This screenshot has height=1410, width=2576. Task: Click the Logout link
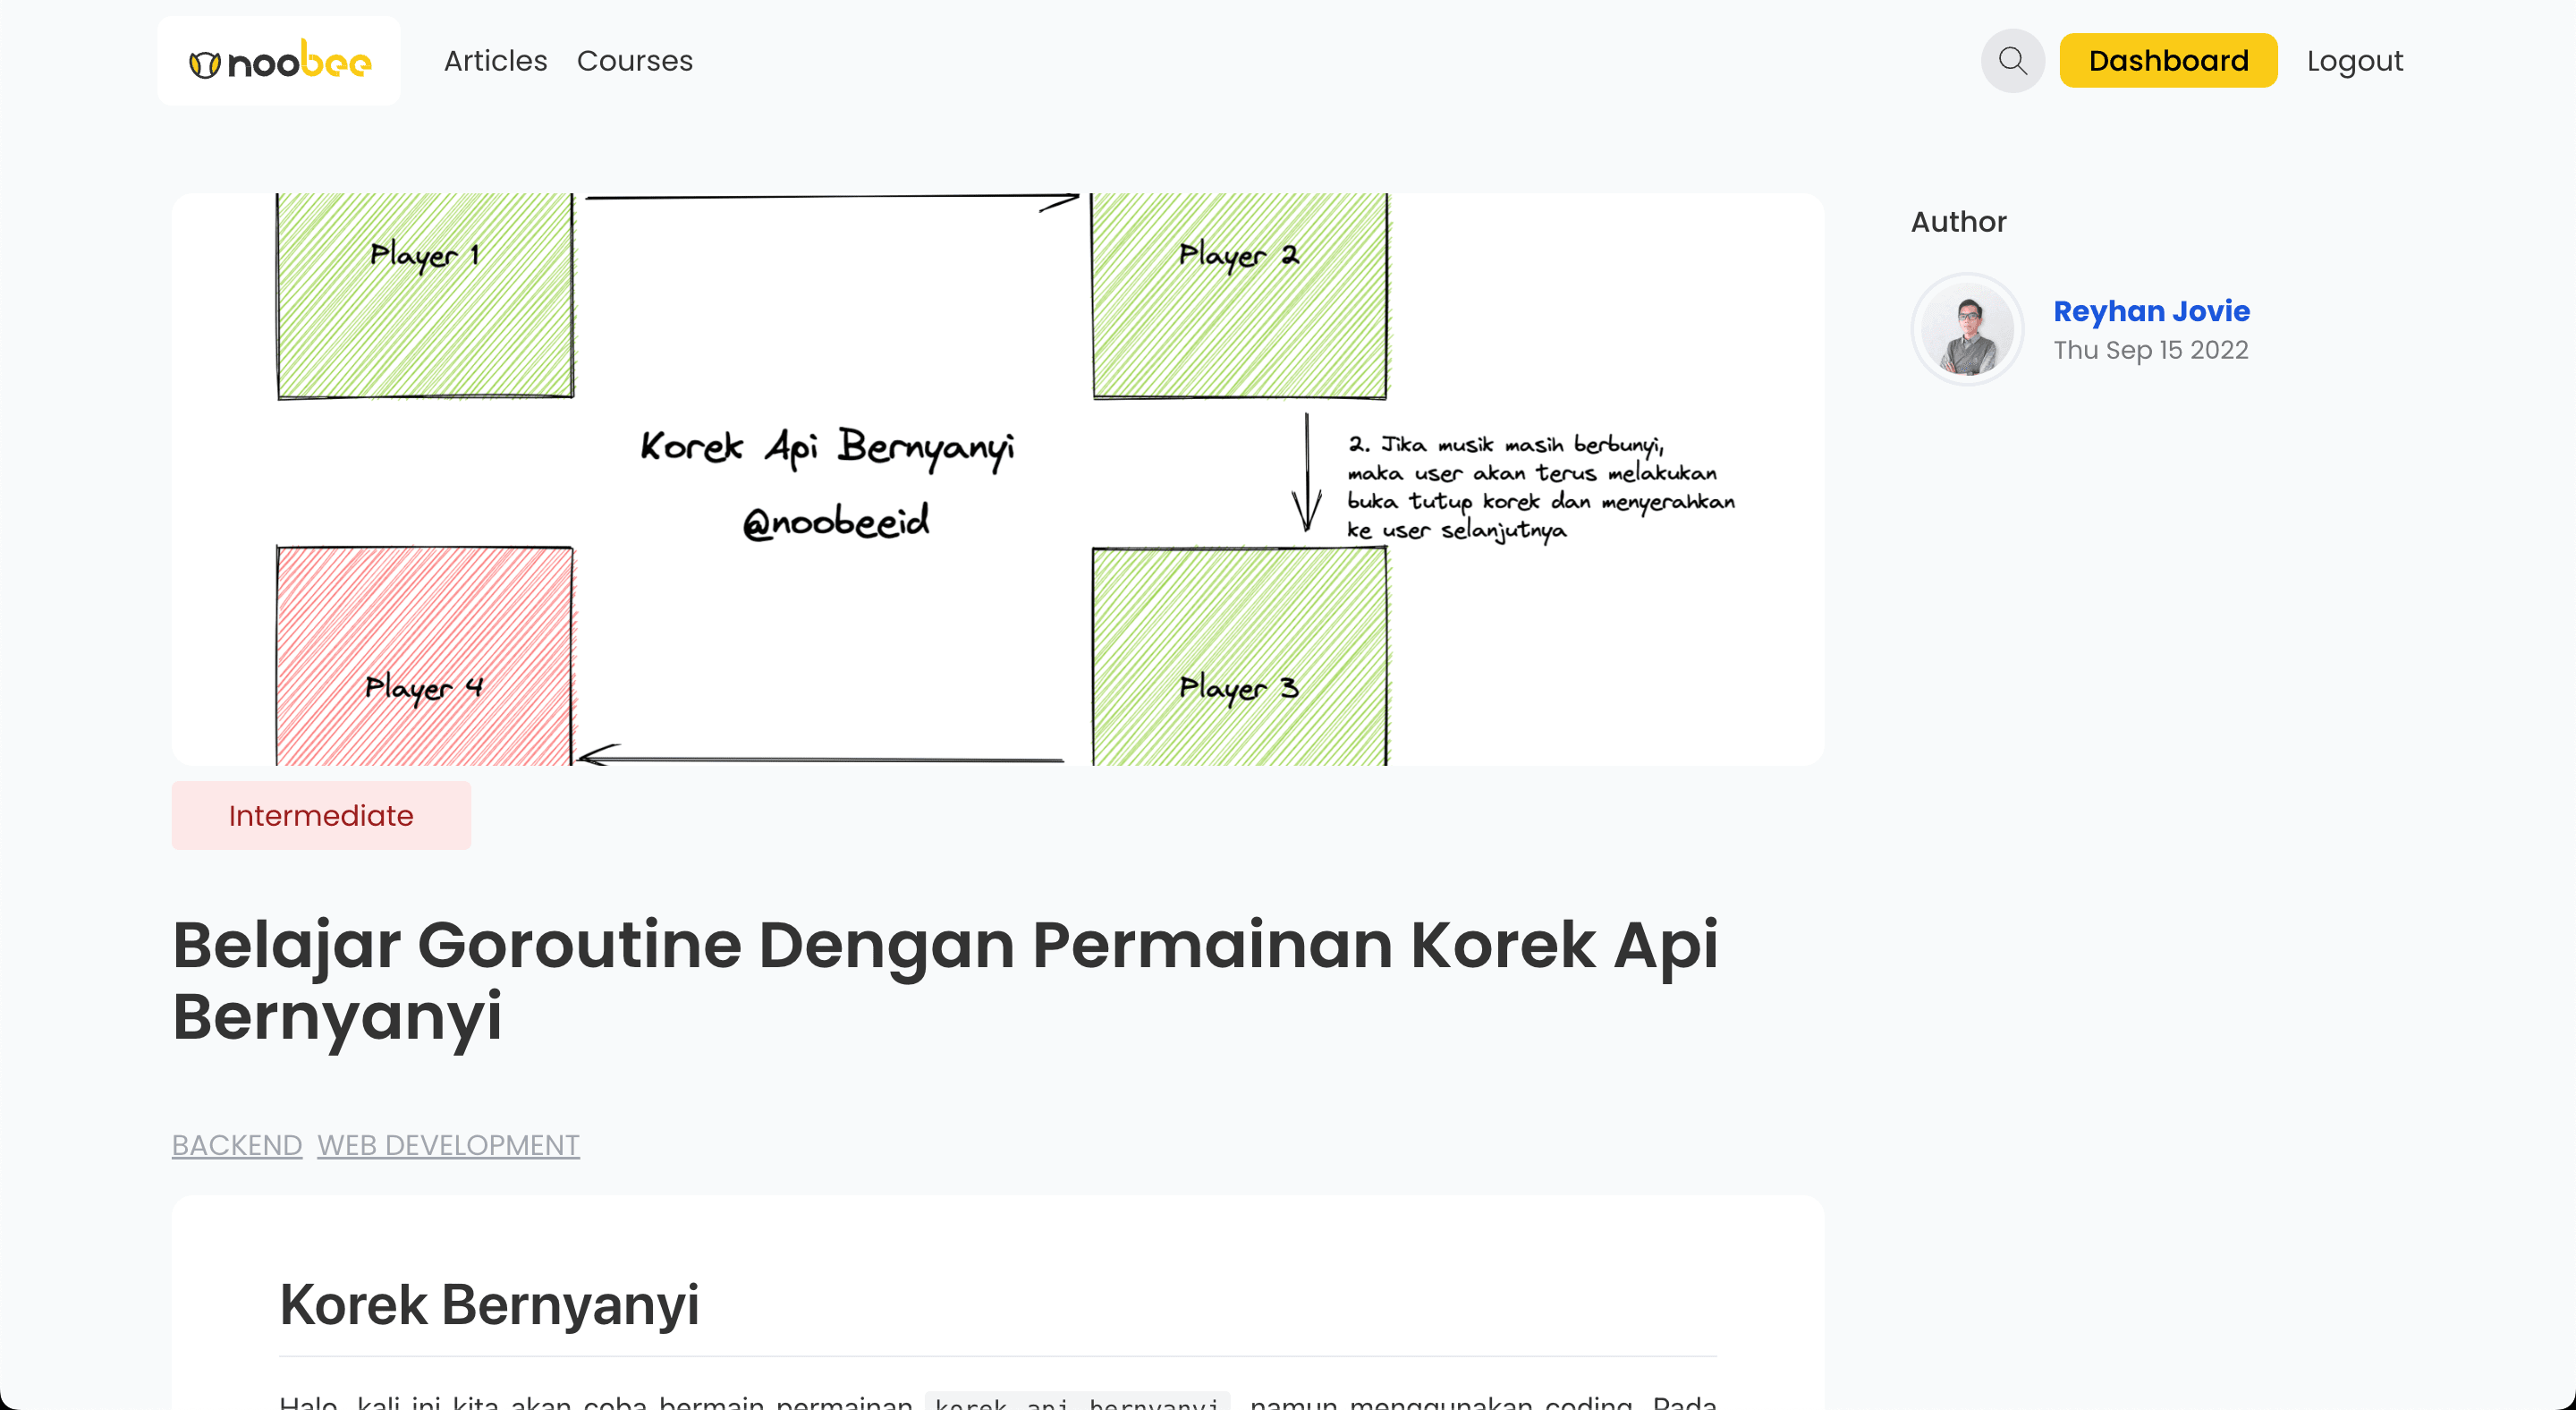2354,61
